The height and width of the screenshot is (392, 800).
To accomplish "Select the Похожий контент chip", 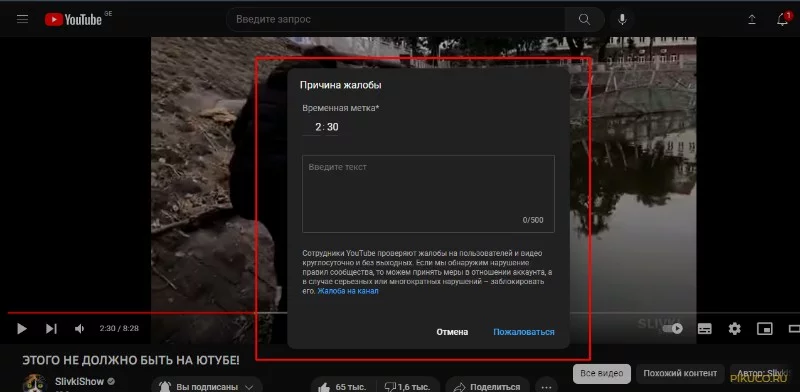I will tap(680, 373).
